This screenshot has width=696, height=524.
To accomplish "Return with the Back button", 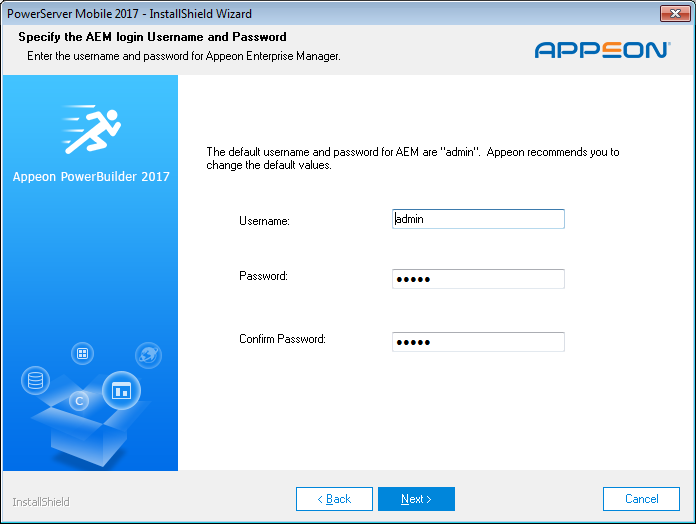I will click(334, 499).
